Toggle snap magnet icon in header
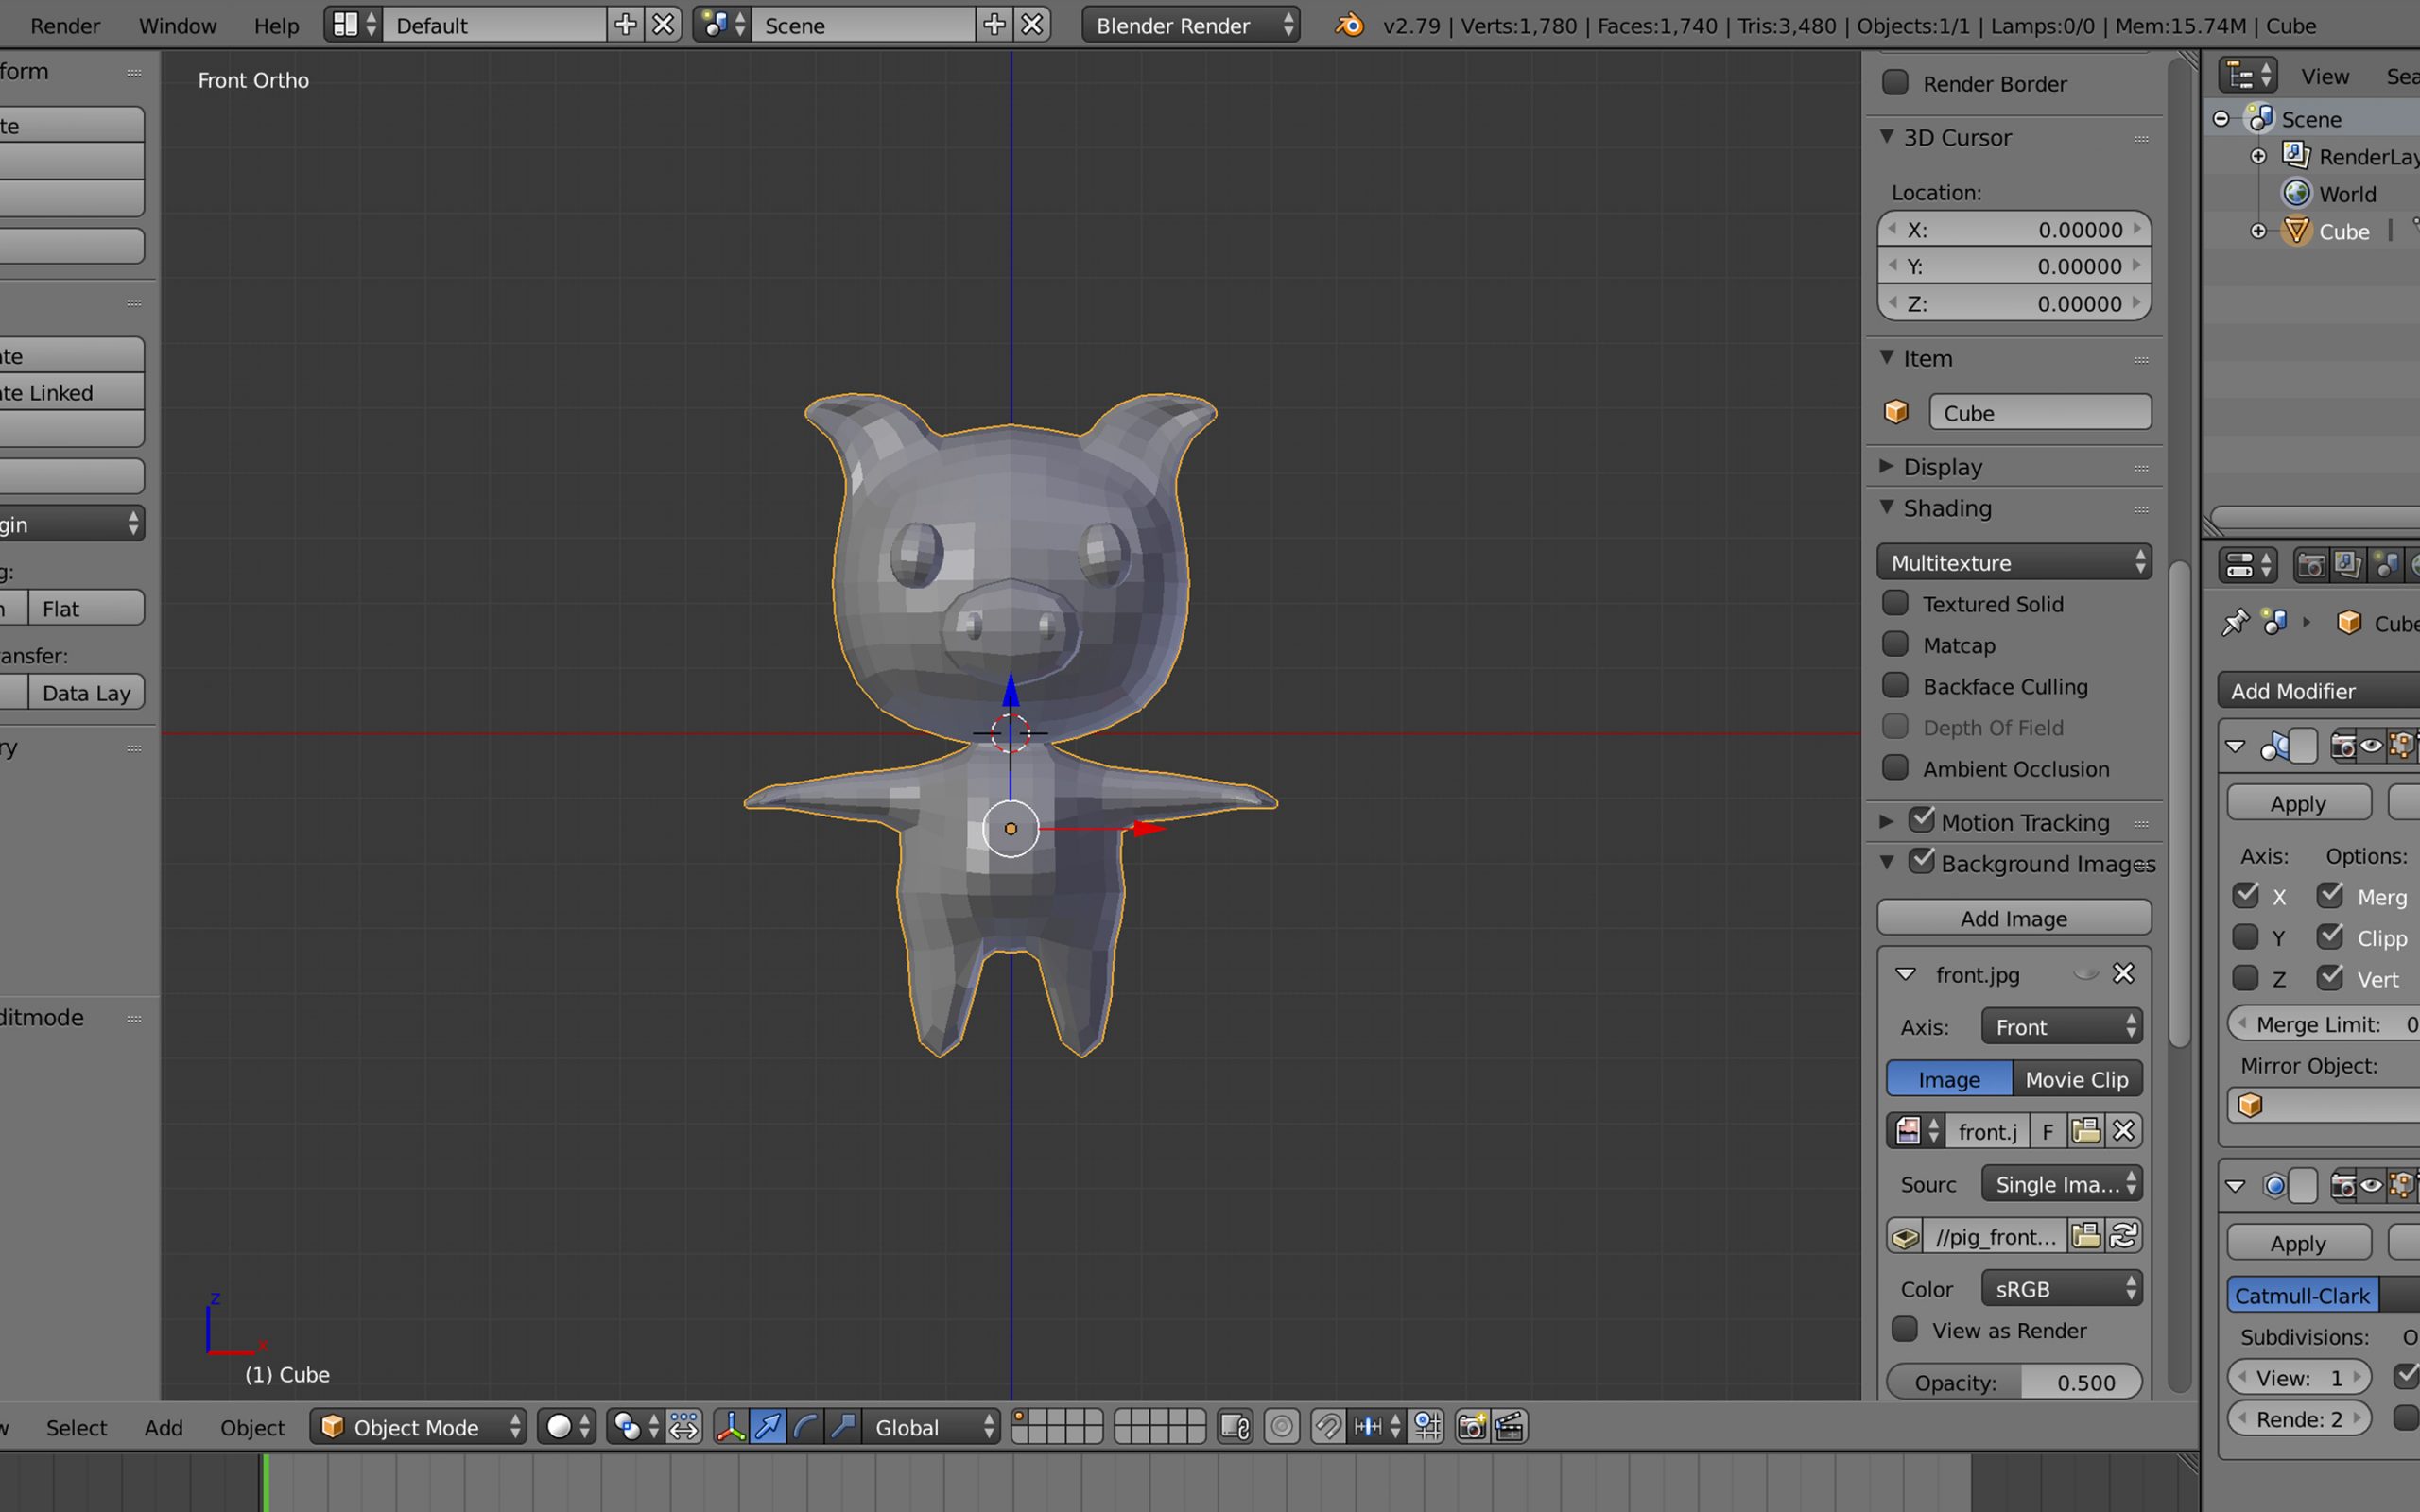This screenshot has height=1512, width=2420. [1328, 1426]
